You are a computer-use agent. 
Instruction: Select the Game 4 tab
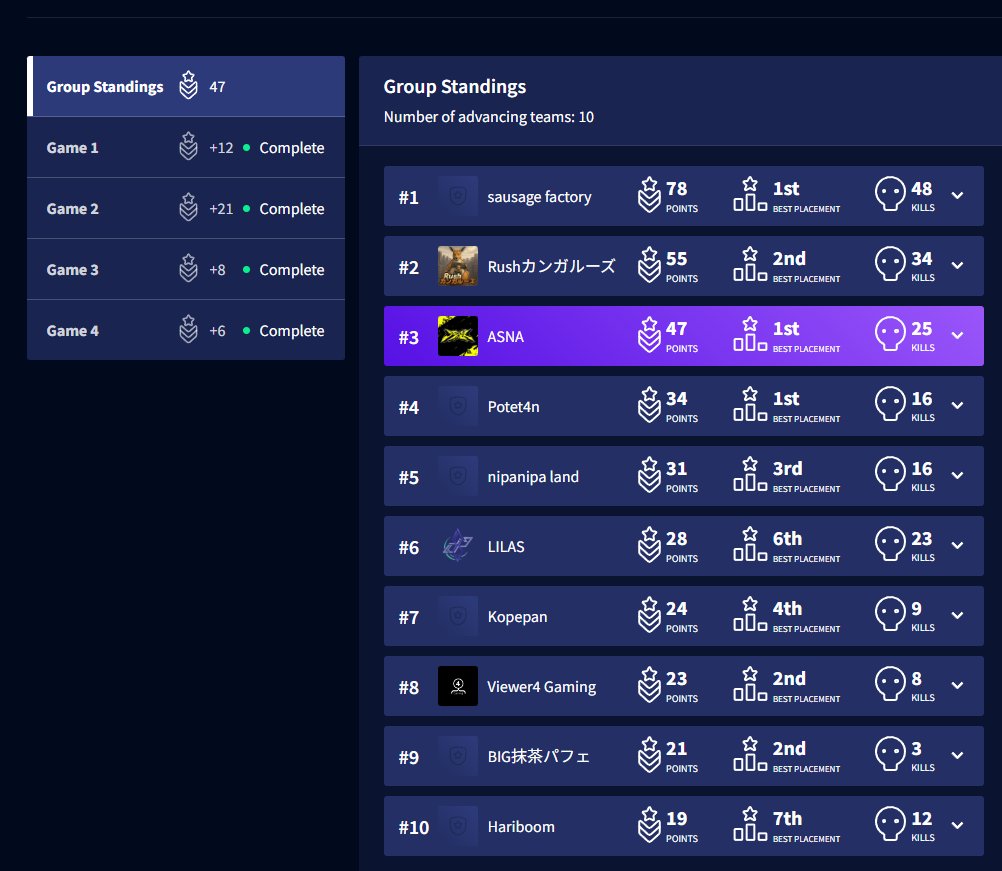click(186, 330)
